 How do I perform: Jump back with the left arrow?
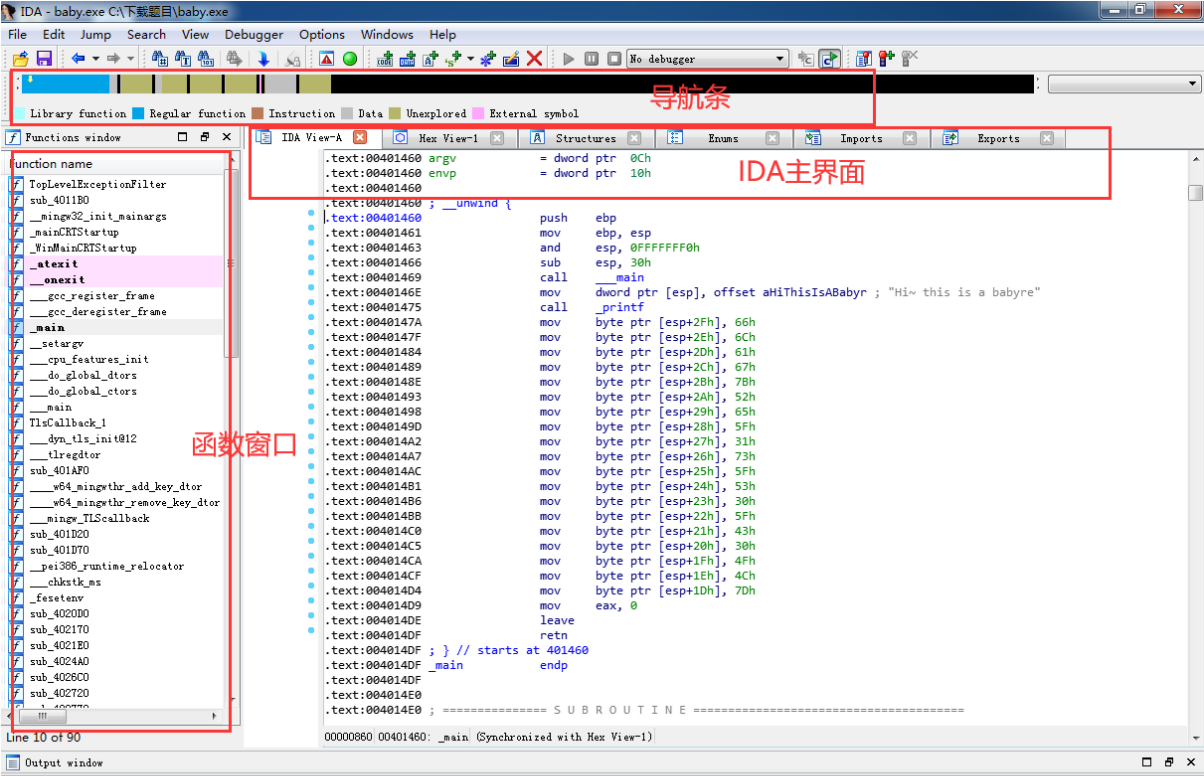[78, 59]
